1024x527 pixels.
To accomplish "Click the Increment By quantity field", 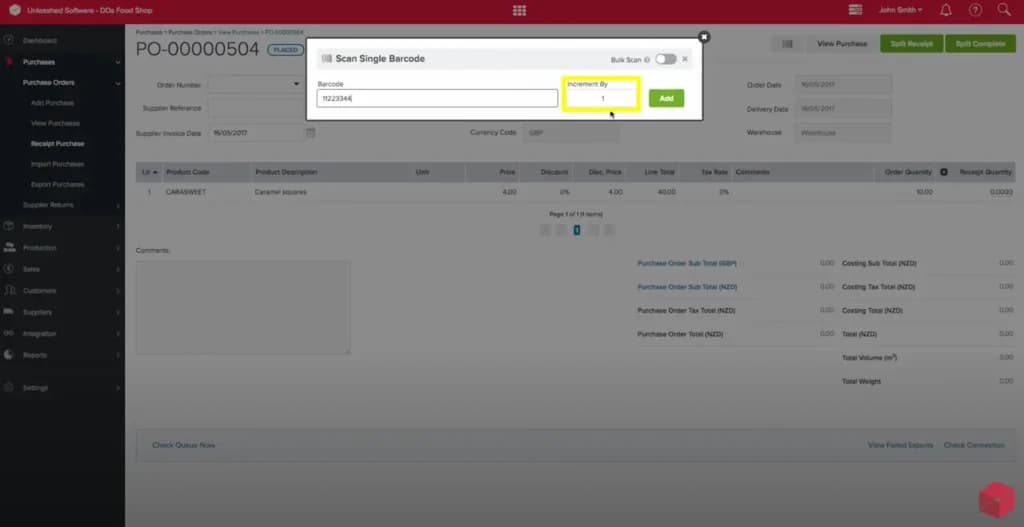I will [601, 99].
